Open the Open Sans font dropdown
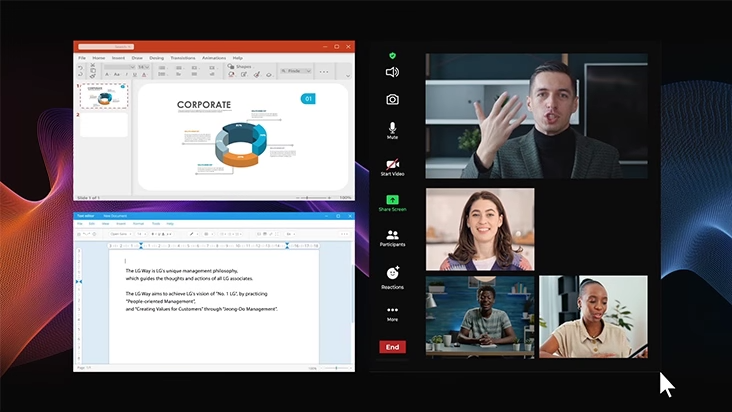 point(119,233)
